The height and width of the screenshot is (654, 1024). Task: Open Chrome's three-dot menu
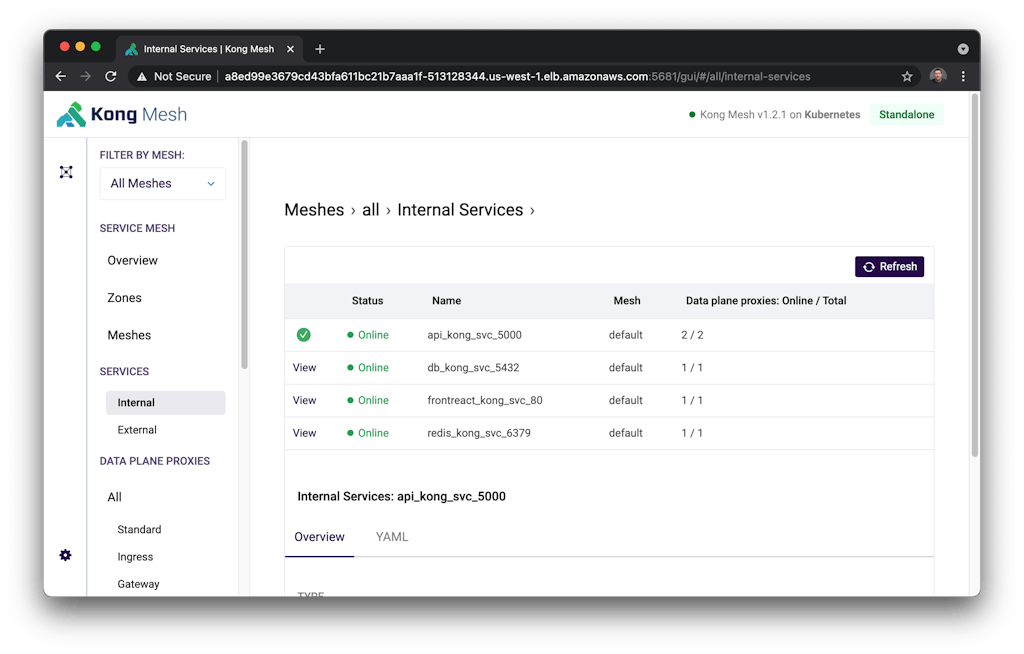click(963, 76)
